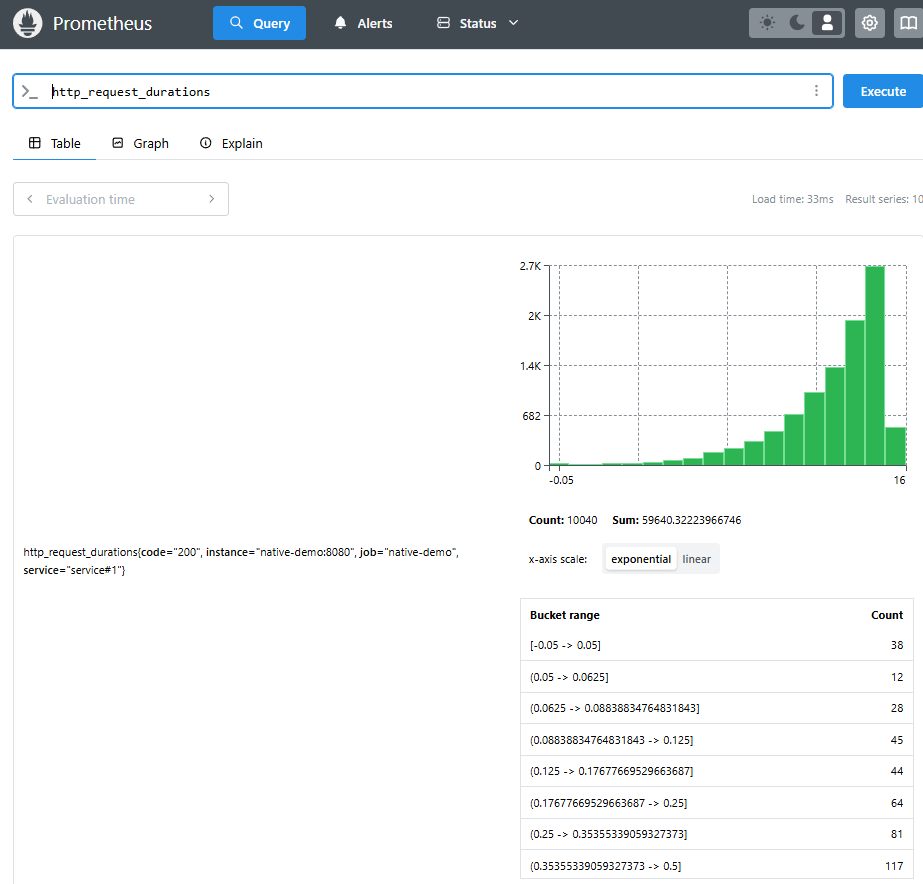Click the Count: 10040 text
Image resolution: width=923 pixels, height=884 pixels.
(563, 520)
